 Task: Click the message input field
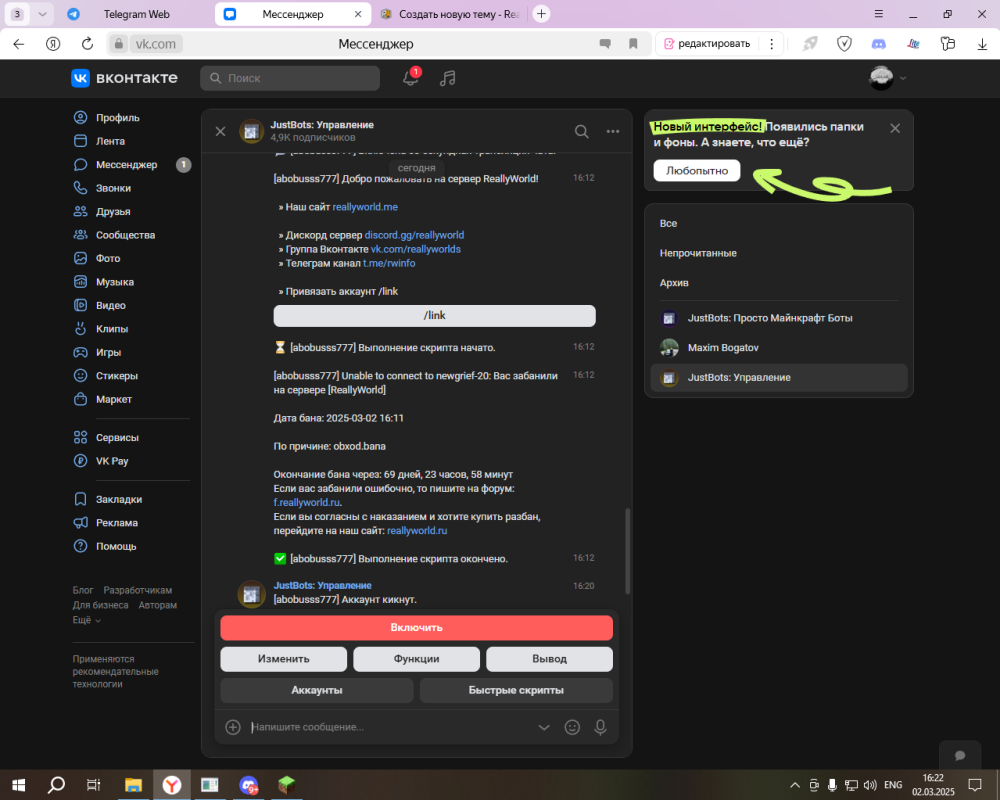pyautogui.click(x=389, y=727)
